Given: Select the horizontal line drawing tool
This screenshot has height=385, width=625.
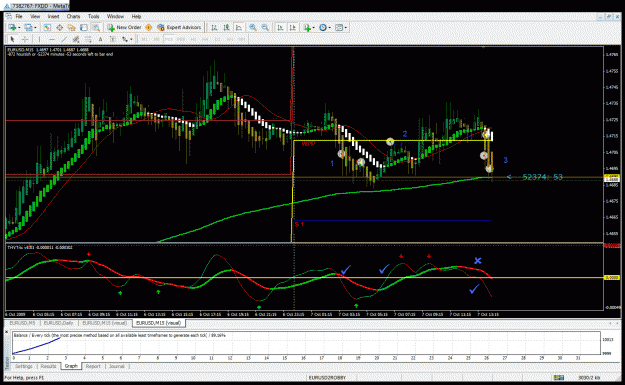Looking at the screenshot, I should tap(52, 39).
